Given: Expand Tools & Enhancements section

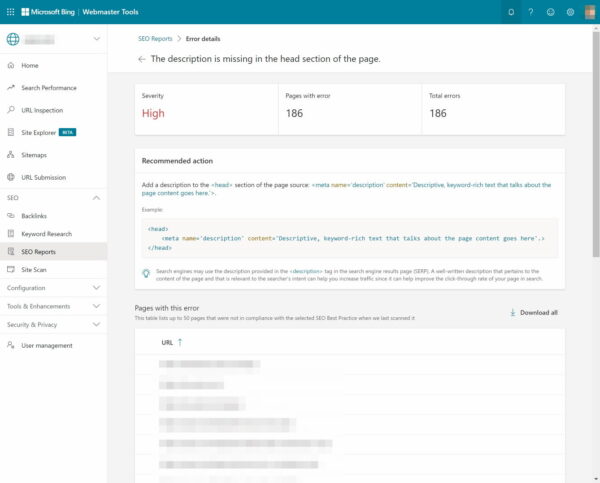Looking at the screenshot, I should click(96, 306).
